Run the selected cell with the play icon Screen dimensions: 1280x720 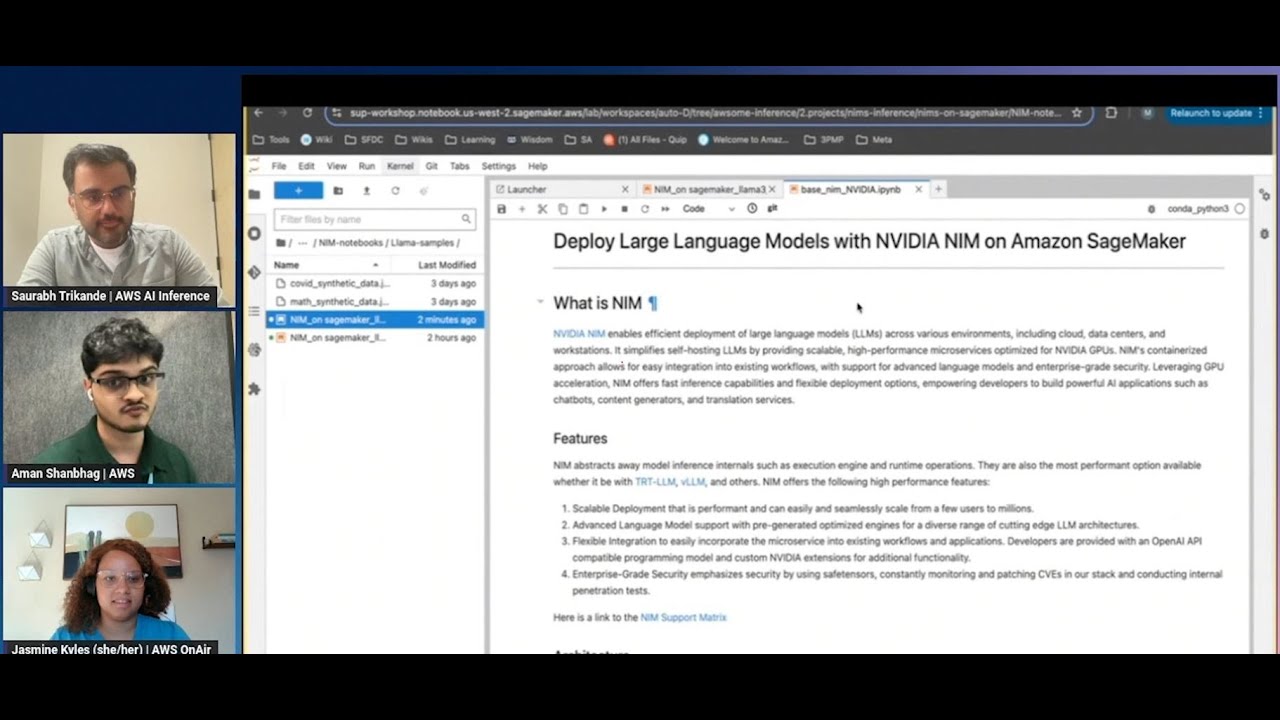click(x=604, y=209)
